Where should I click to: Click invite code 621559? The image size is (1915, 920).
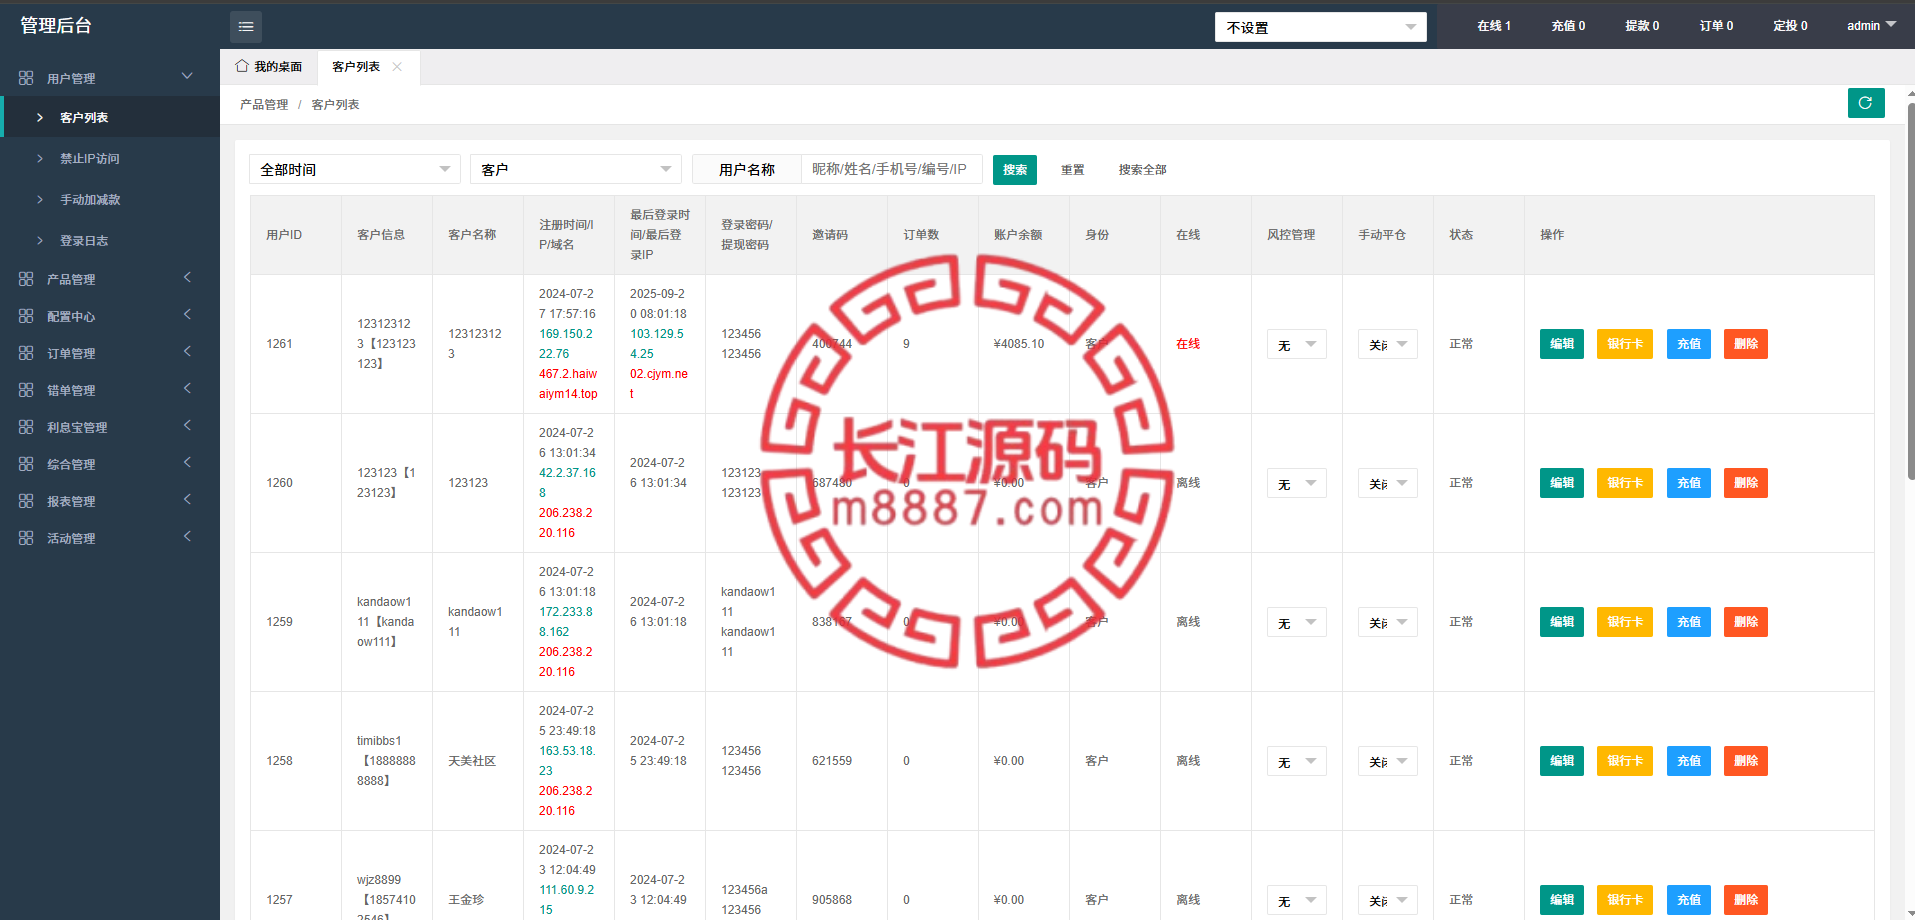click(x=832, y=761)
